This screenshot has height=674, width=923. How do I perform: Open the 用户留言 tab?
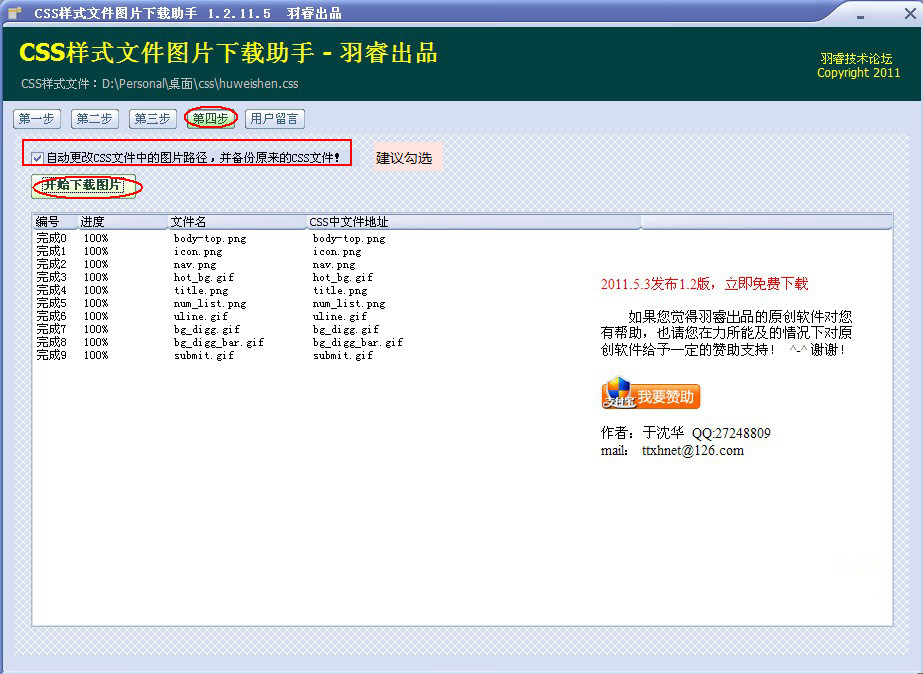273,118
